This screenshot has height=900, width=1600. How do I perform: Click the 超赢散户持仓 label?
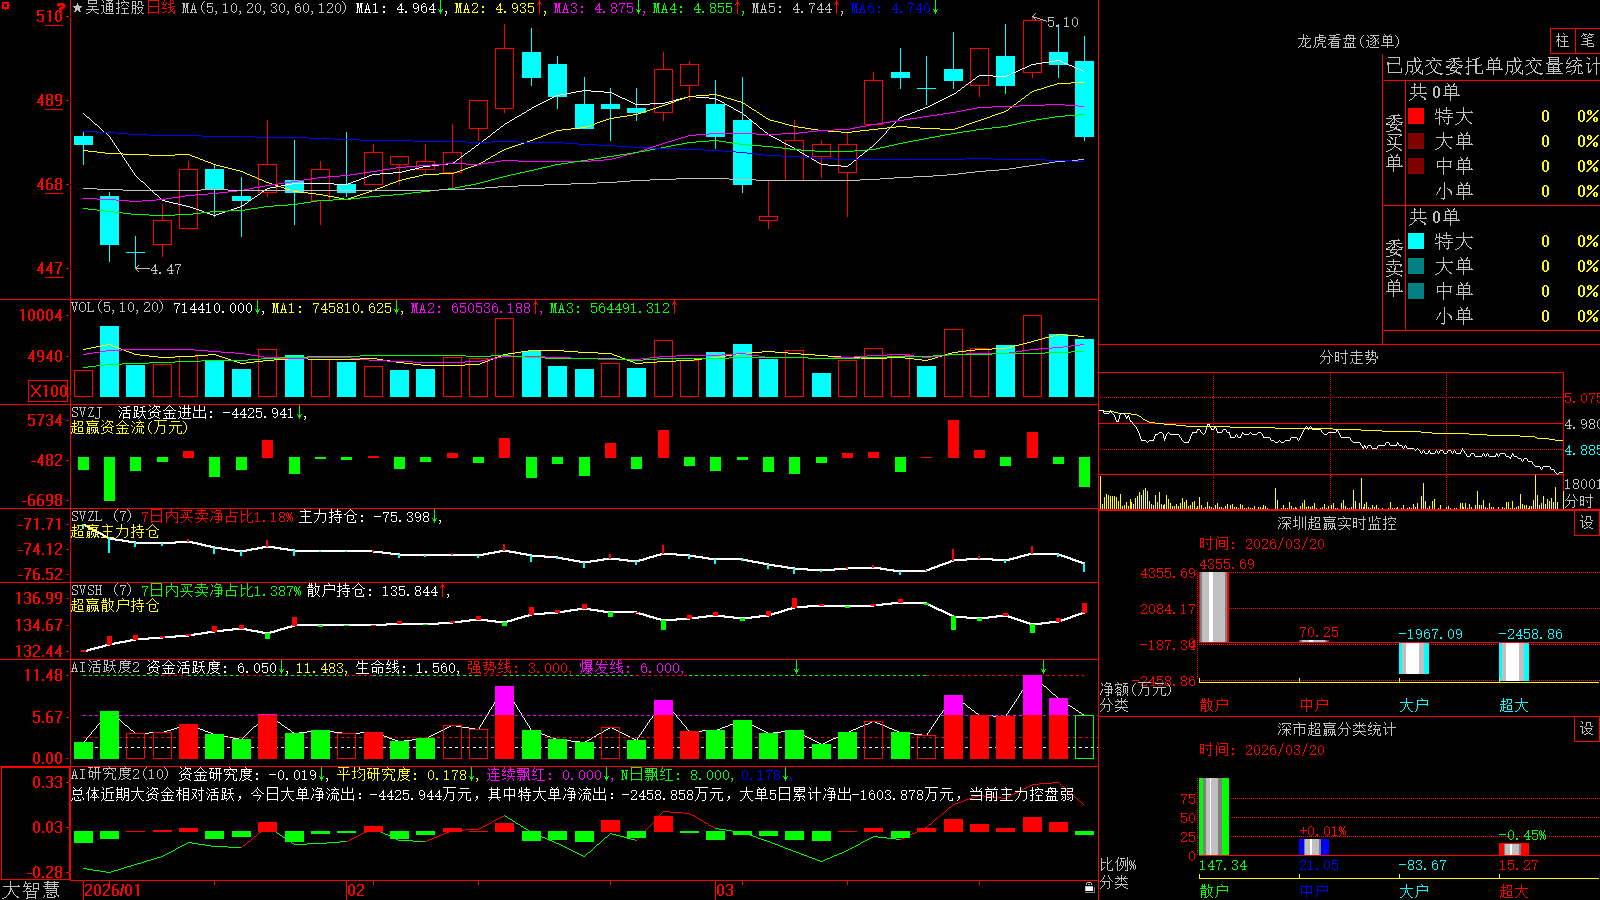(x=115, y=605)
